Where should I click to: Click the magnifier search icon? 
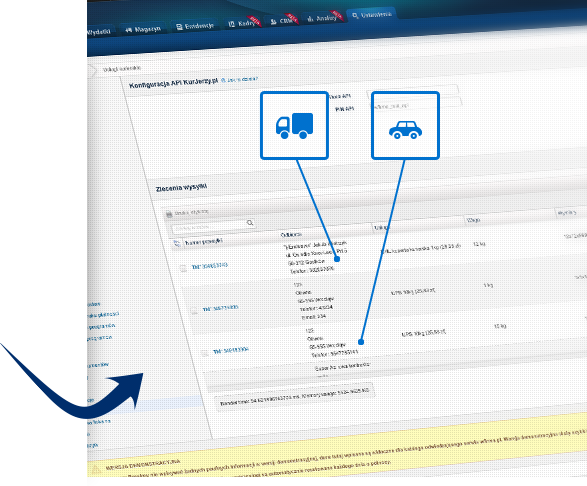pos(250,223)
